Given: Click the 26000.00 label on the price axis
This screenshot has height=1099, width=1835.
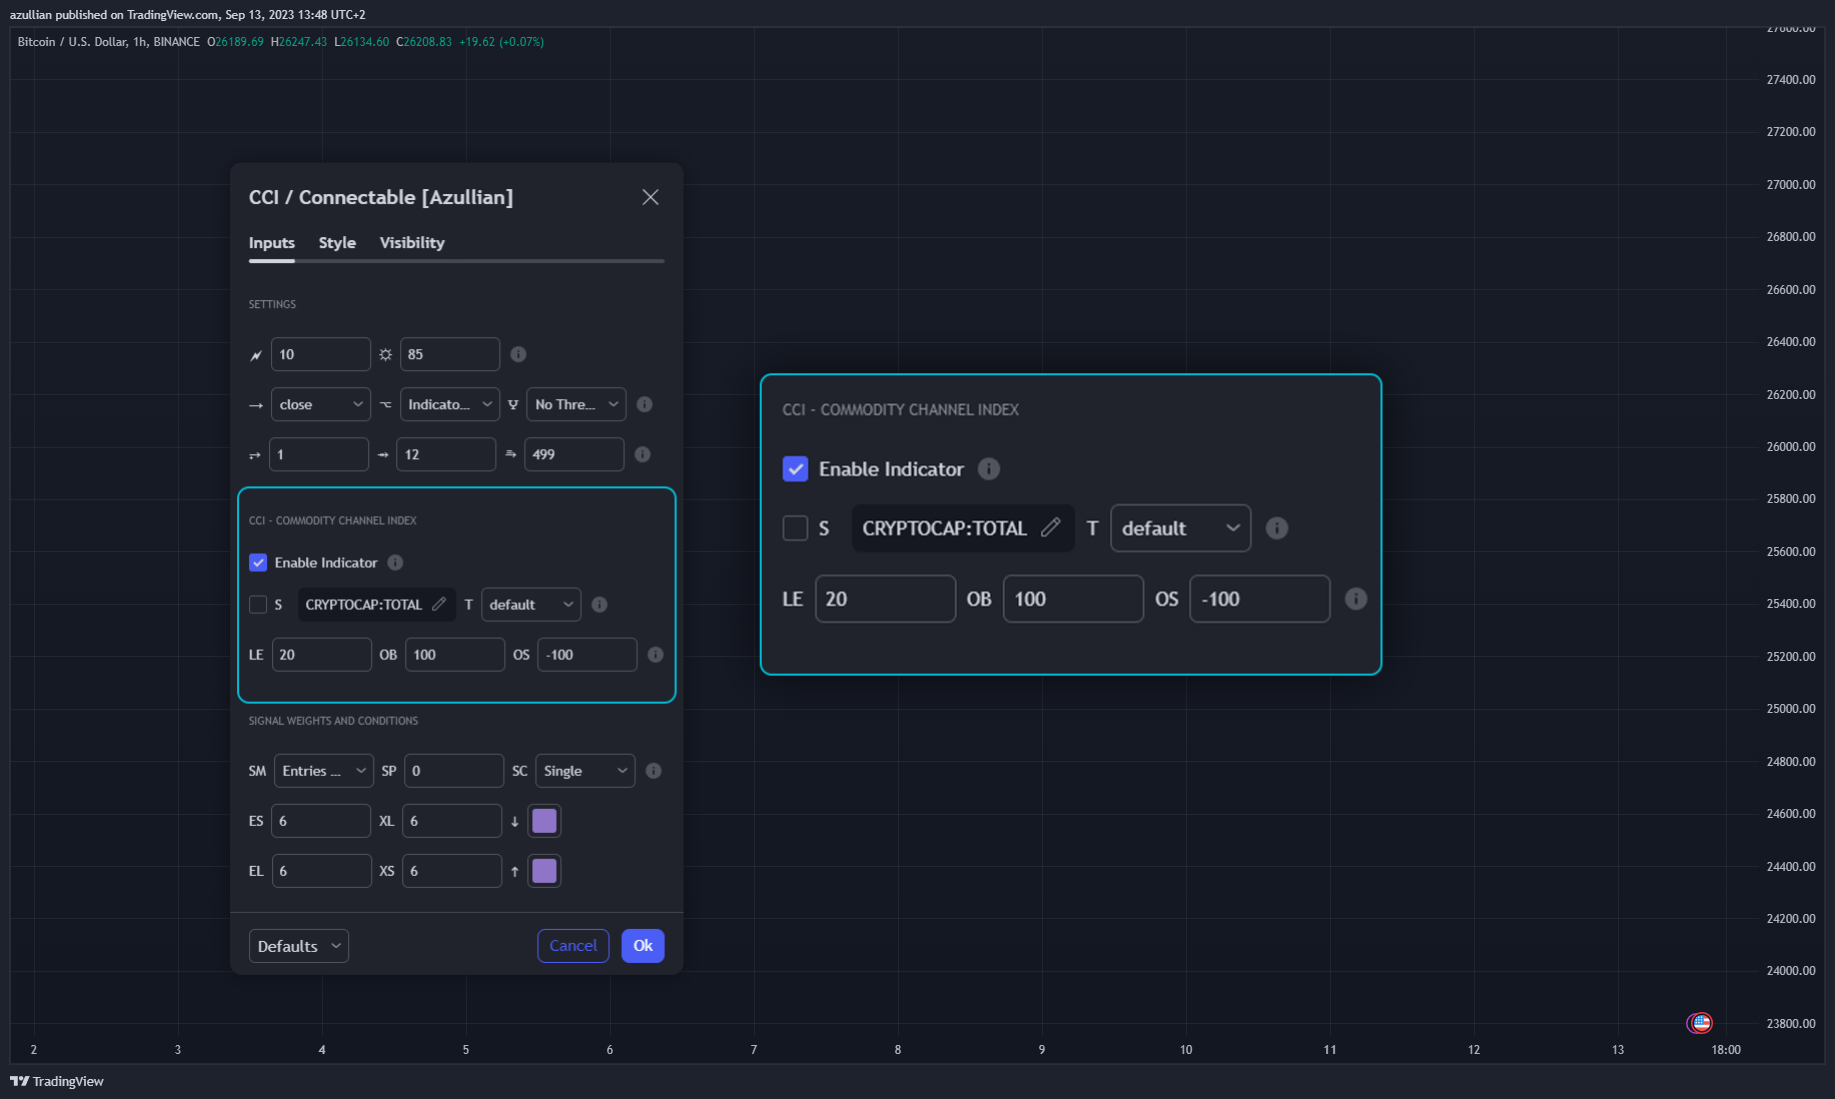Looking at the screenshot, I should point(1791,447).
